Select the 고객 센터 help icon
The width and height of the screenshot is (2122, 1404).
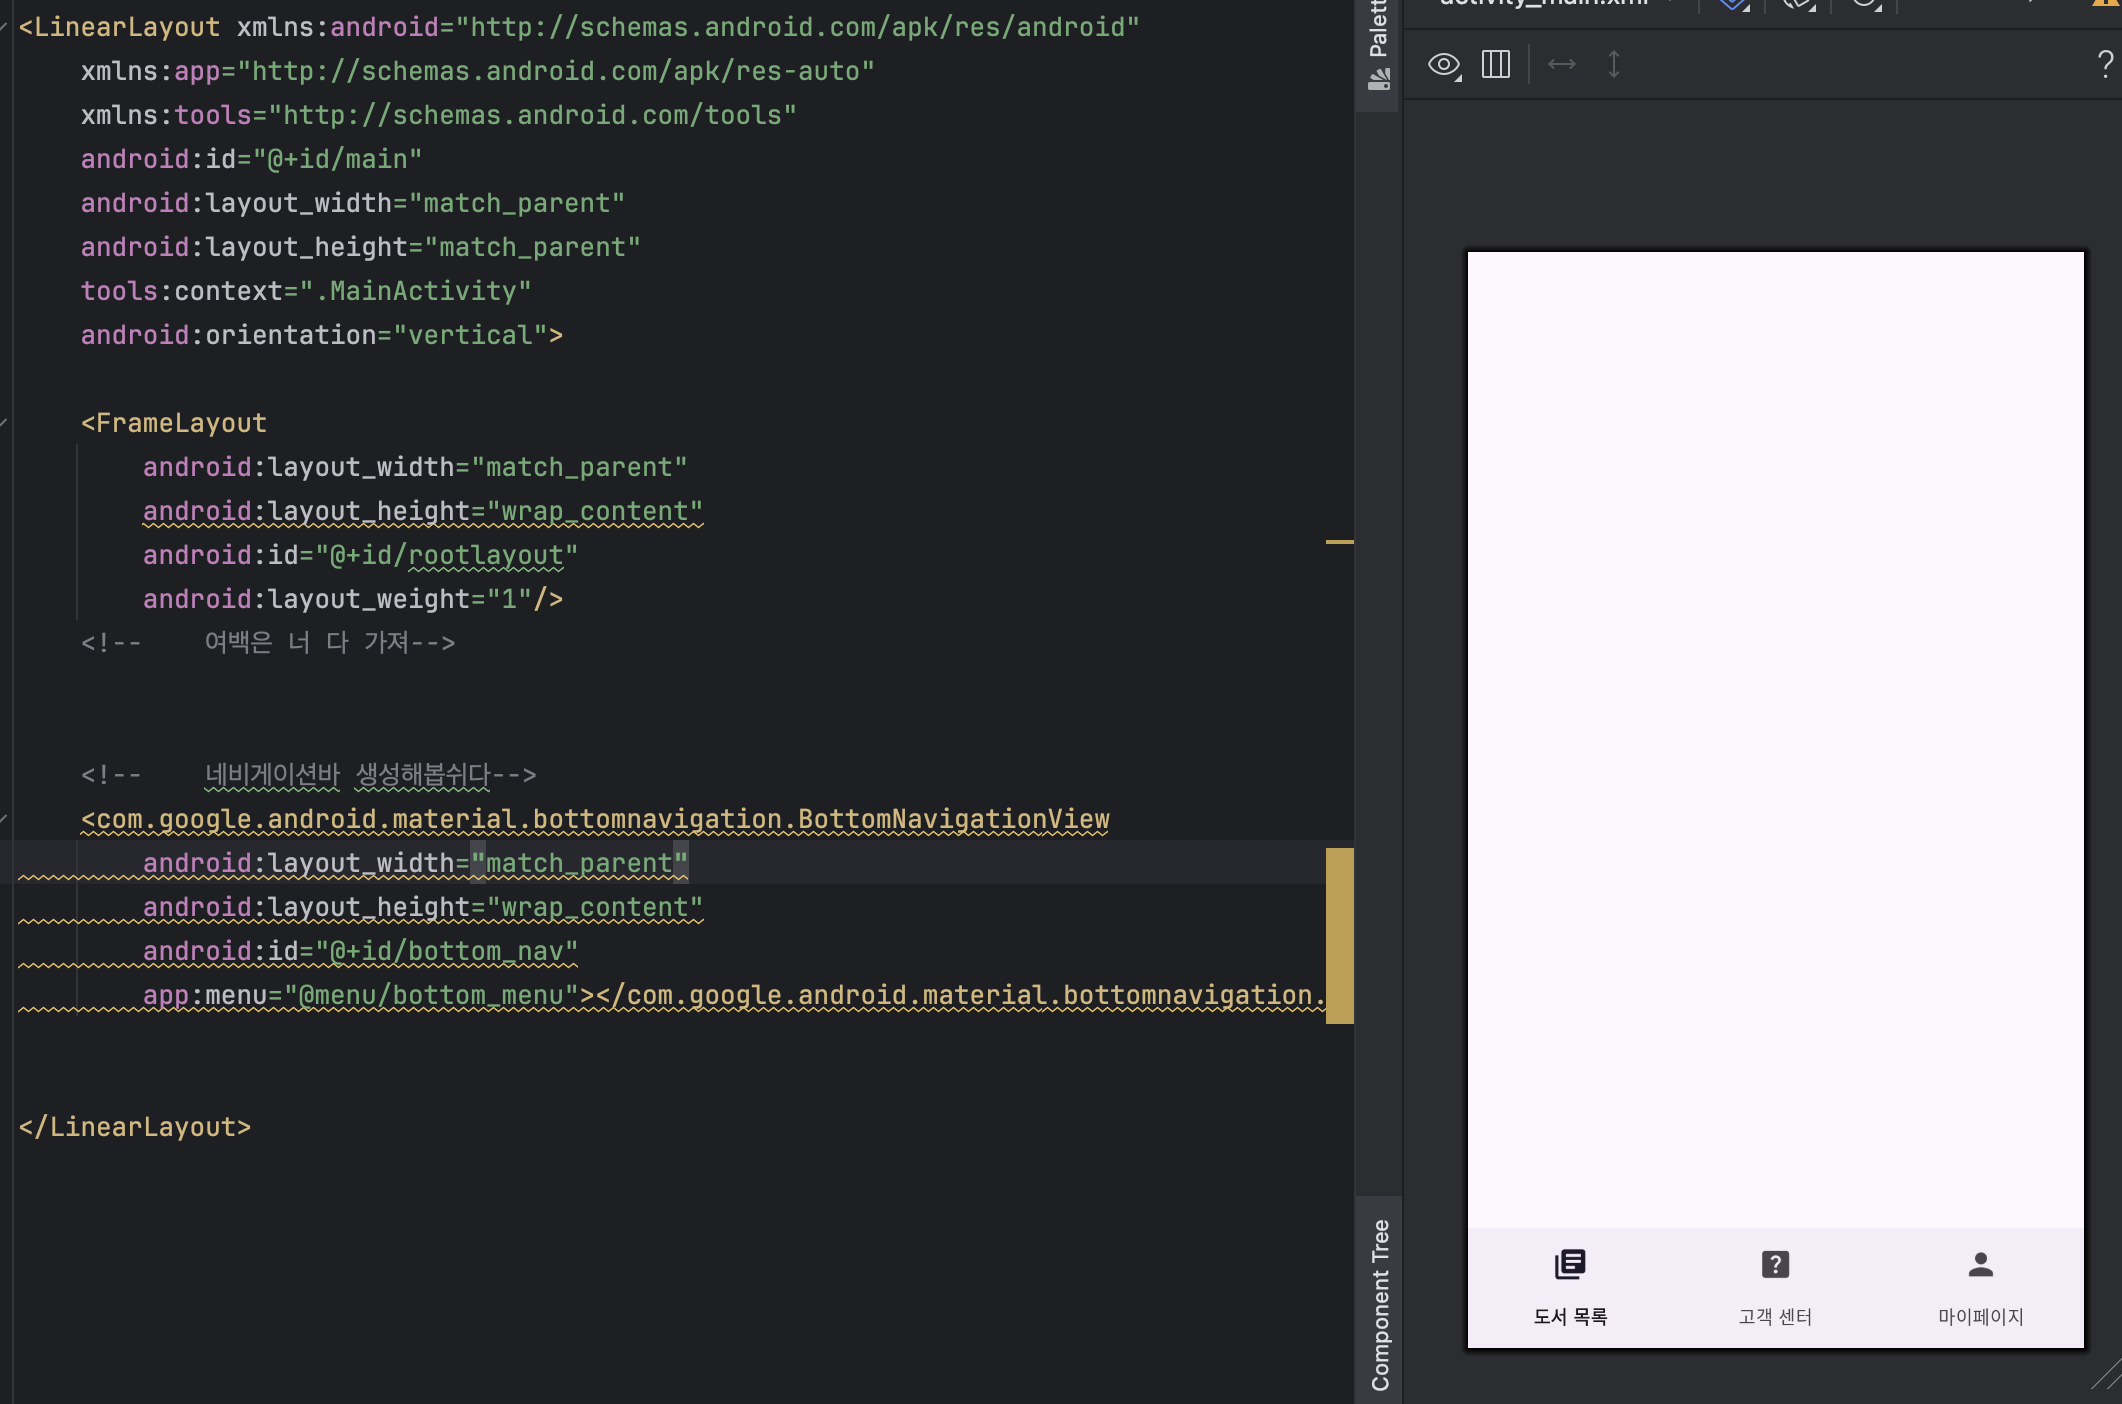coord(1775,1265)
